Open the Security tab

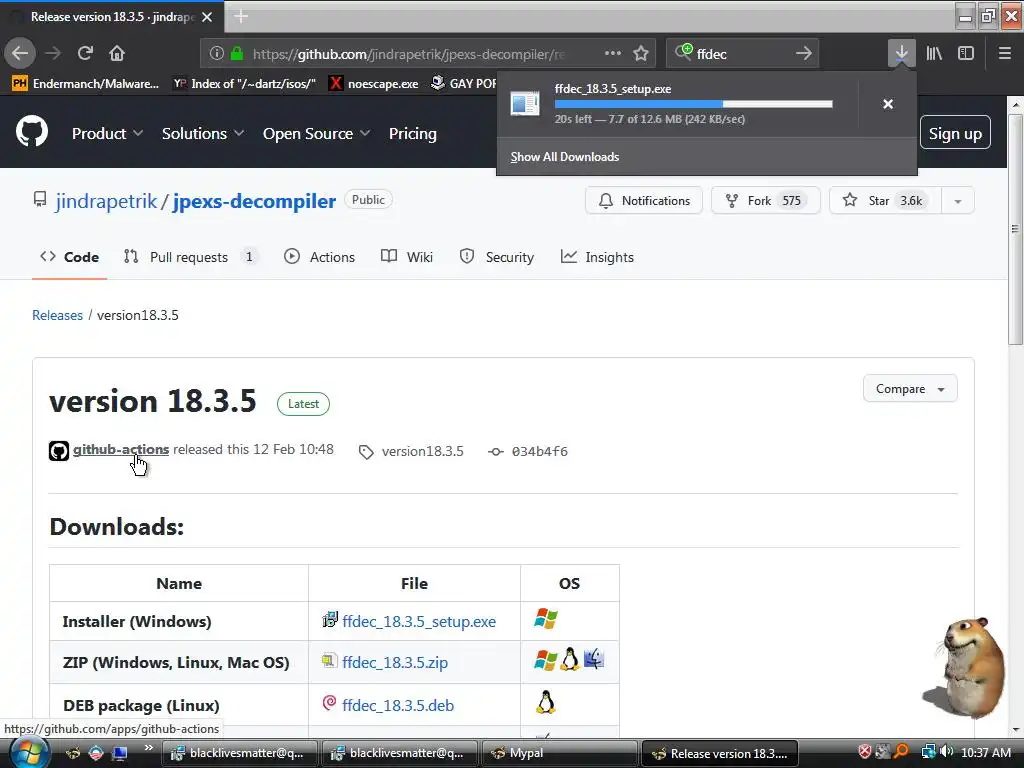(497, 257)
